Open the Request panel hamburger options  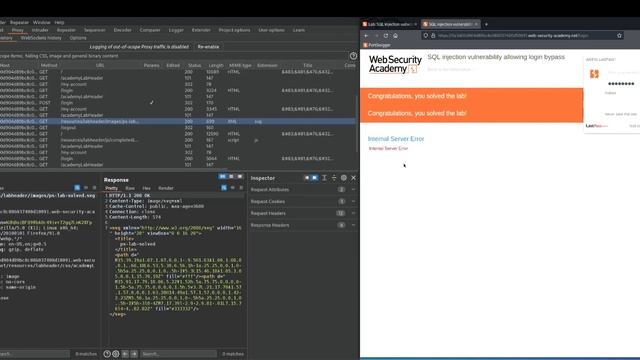[94, 188]
